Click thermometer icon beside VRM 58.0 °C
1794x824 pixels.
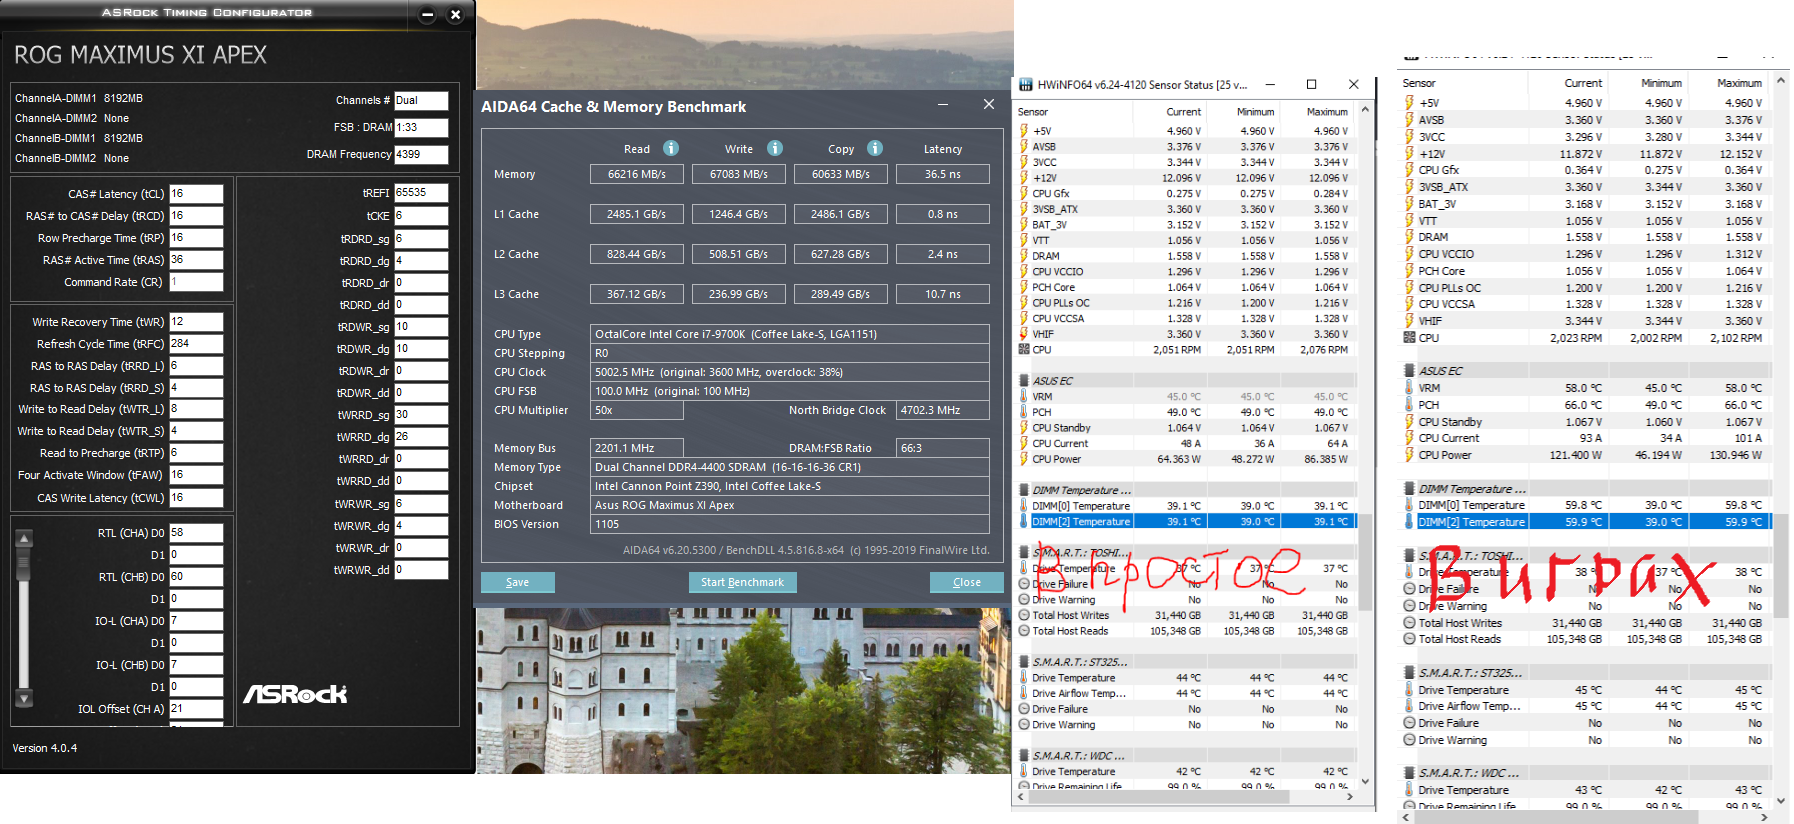[x=1409, y=388]
